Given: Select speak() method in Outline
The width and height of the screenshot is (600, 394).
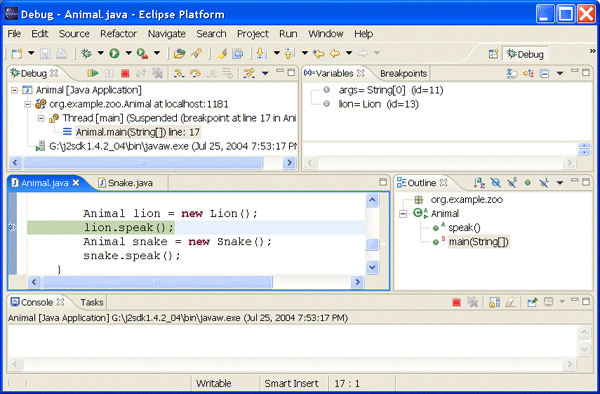Looking at the screenshot, I should [464, 228].
